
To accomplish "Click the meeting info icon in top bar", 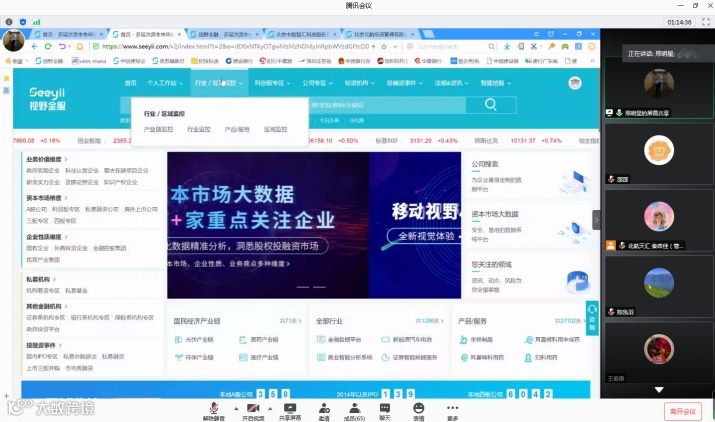I will coord(9,21).
